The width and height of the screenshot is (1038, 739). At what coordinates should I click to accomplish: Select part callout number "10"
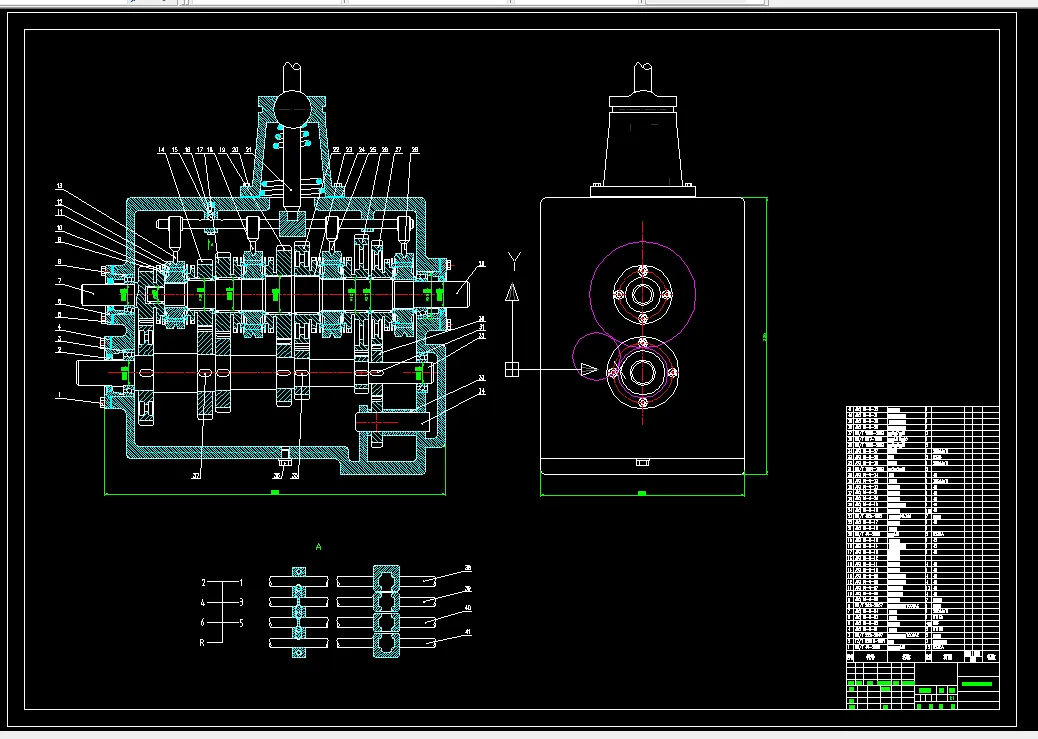(x=59, y=228)
